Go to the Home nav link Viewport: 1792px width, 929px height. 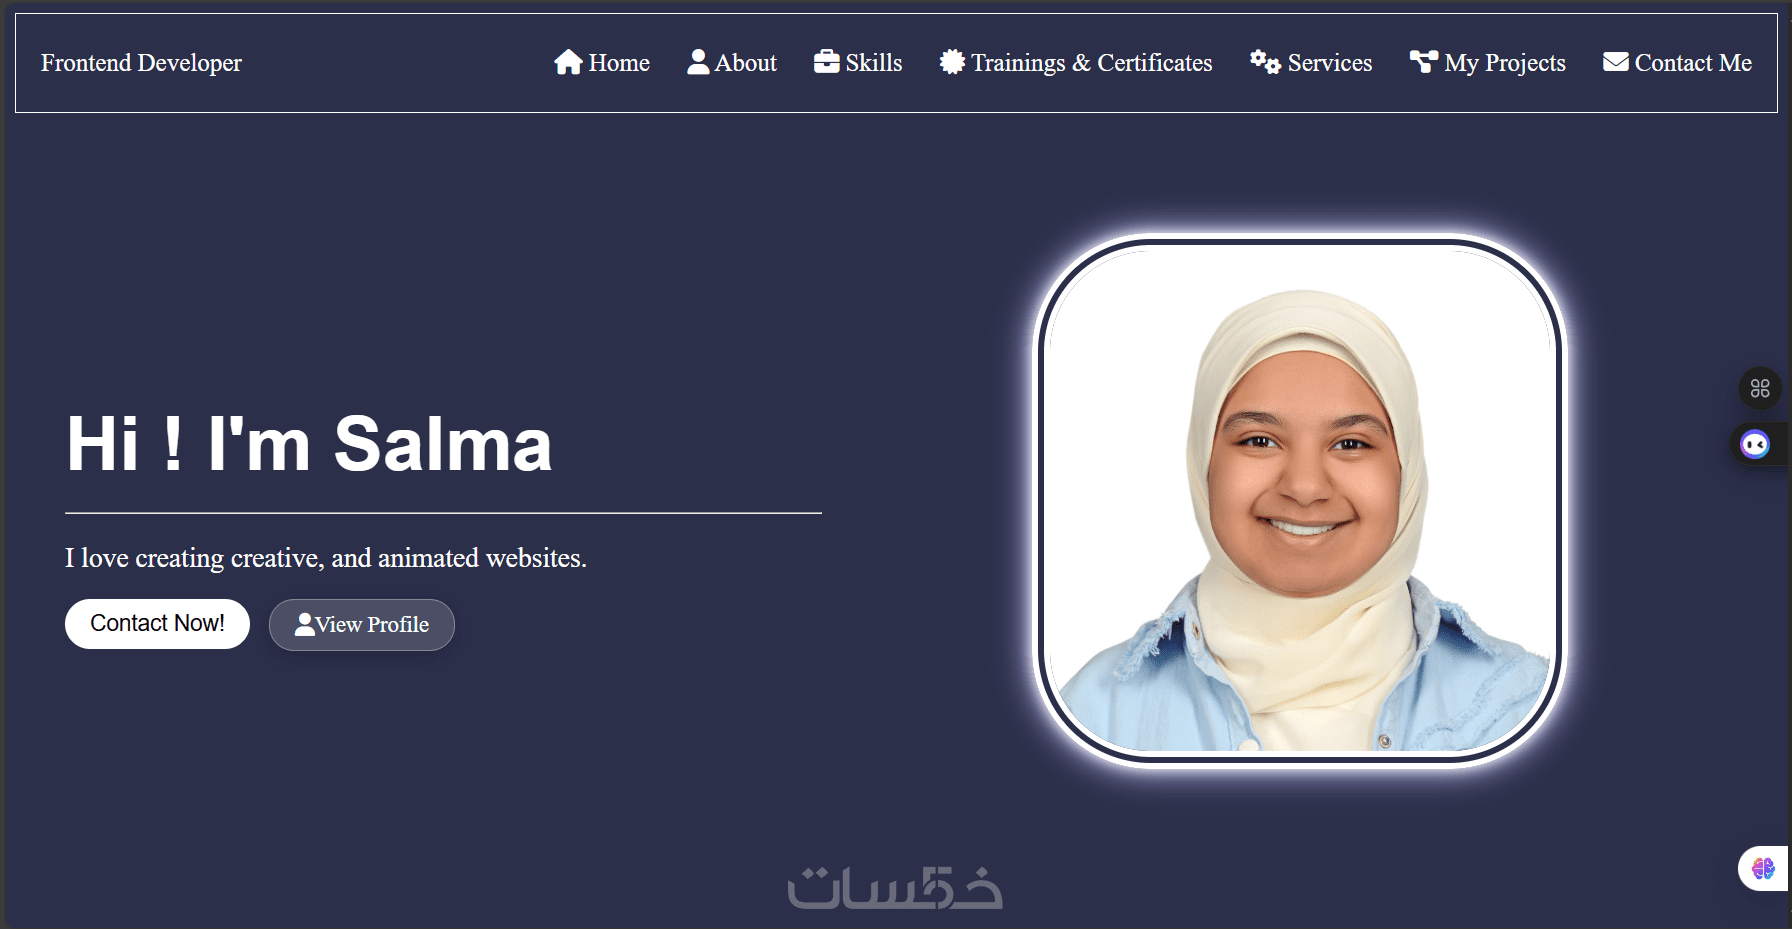[602, 62]
